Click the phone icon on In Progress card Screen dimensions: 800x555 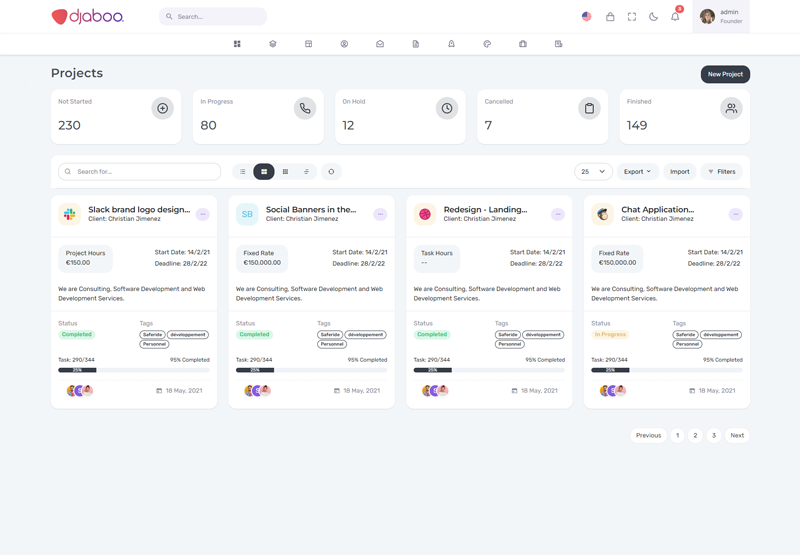(305, 108)
